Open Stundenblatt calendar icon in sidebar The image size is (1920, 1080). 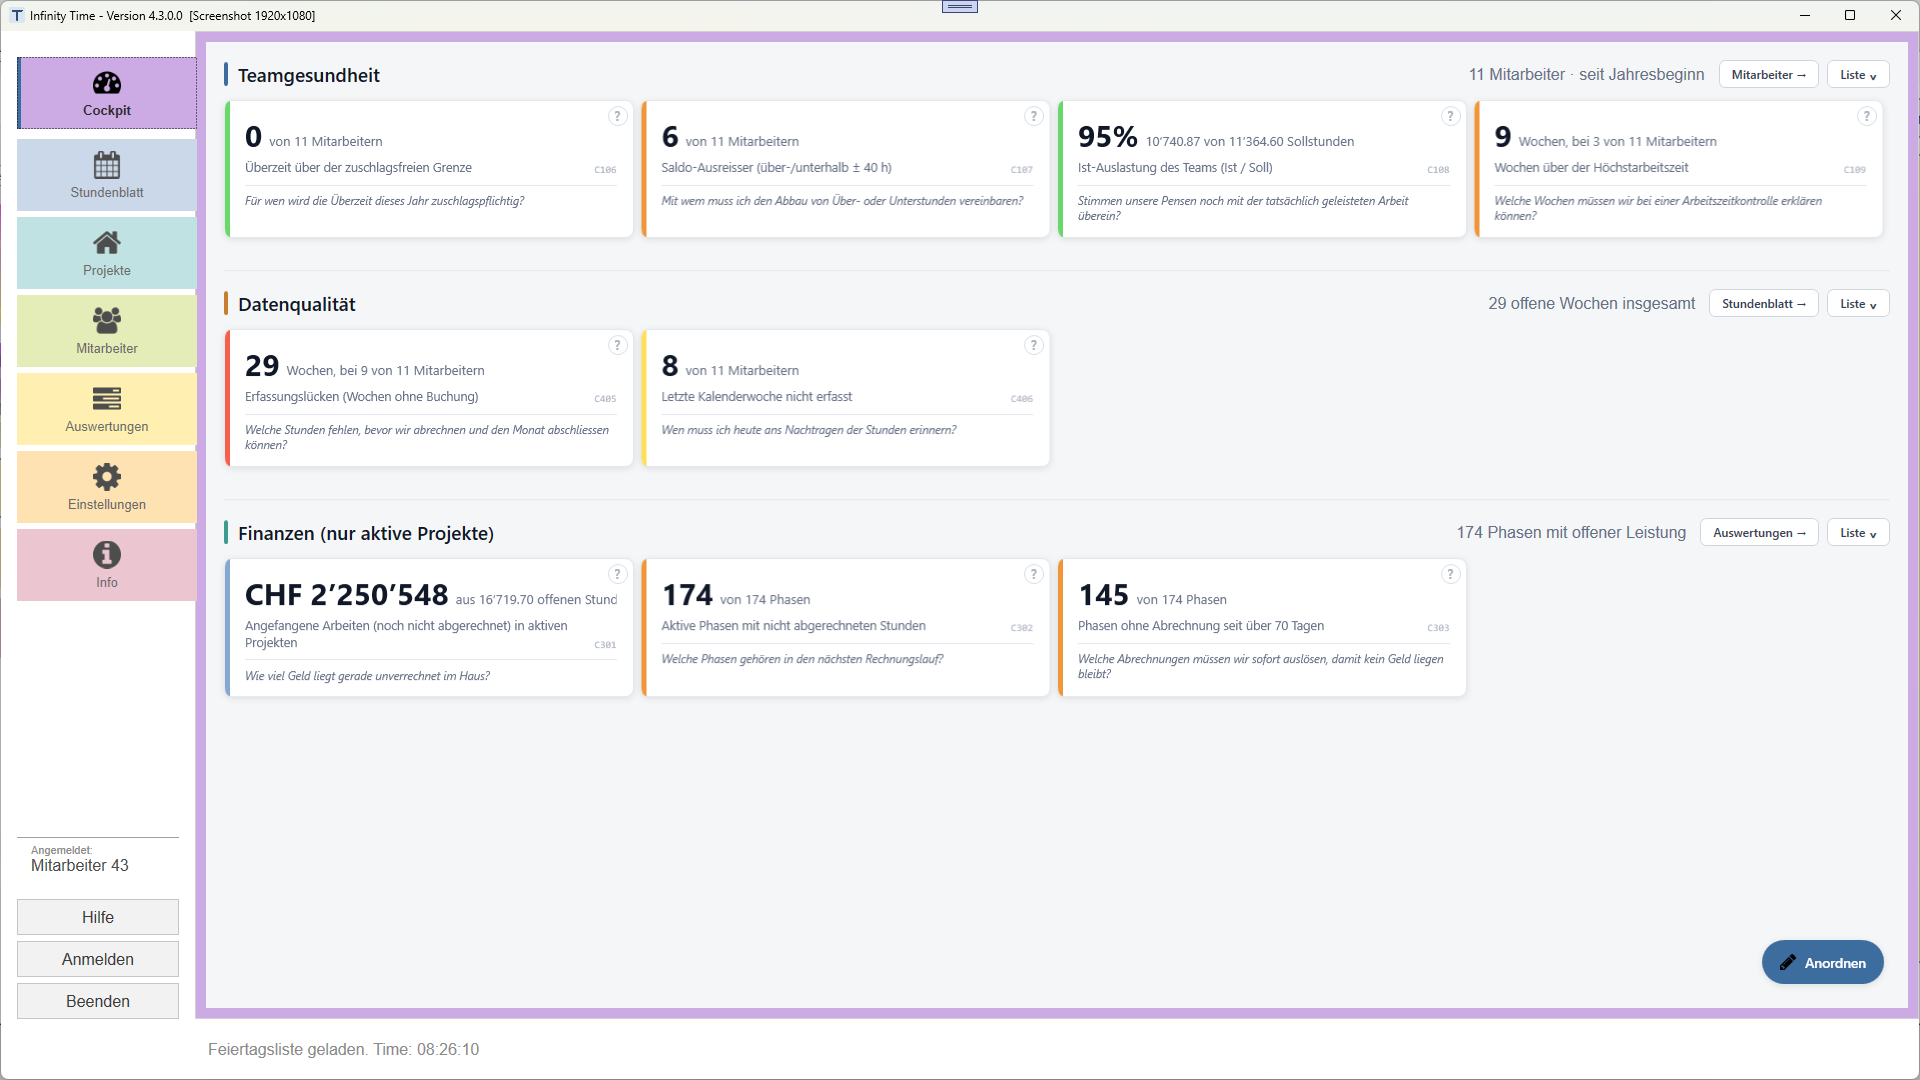[x=107, y=165]
